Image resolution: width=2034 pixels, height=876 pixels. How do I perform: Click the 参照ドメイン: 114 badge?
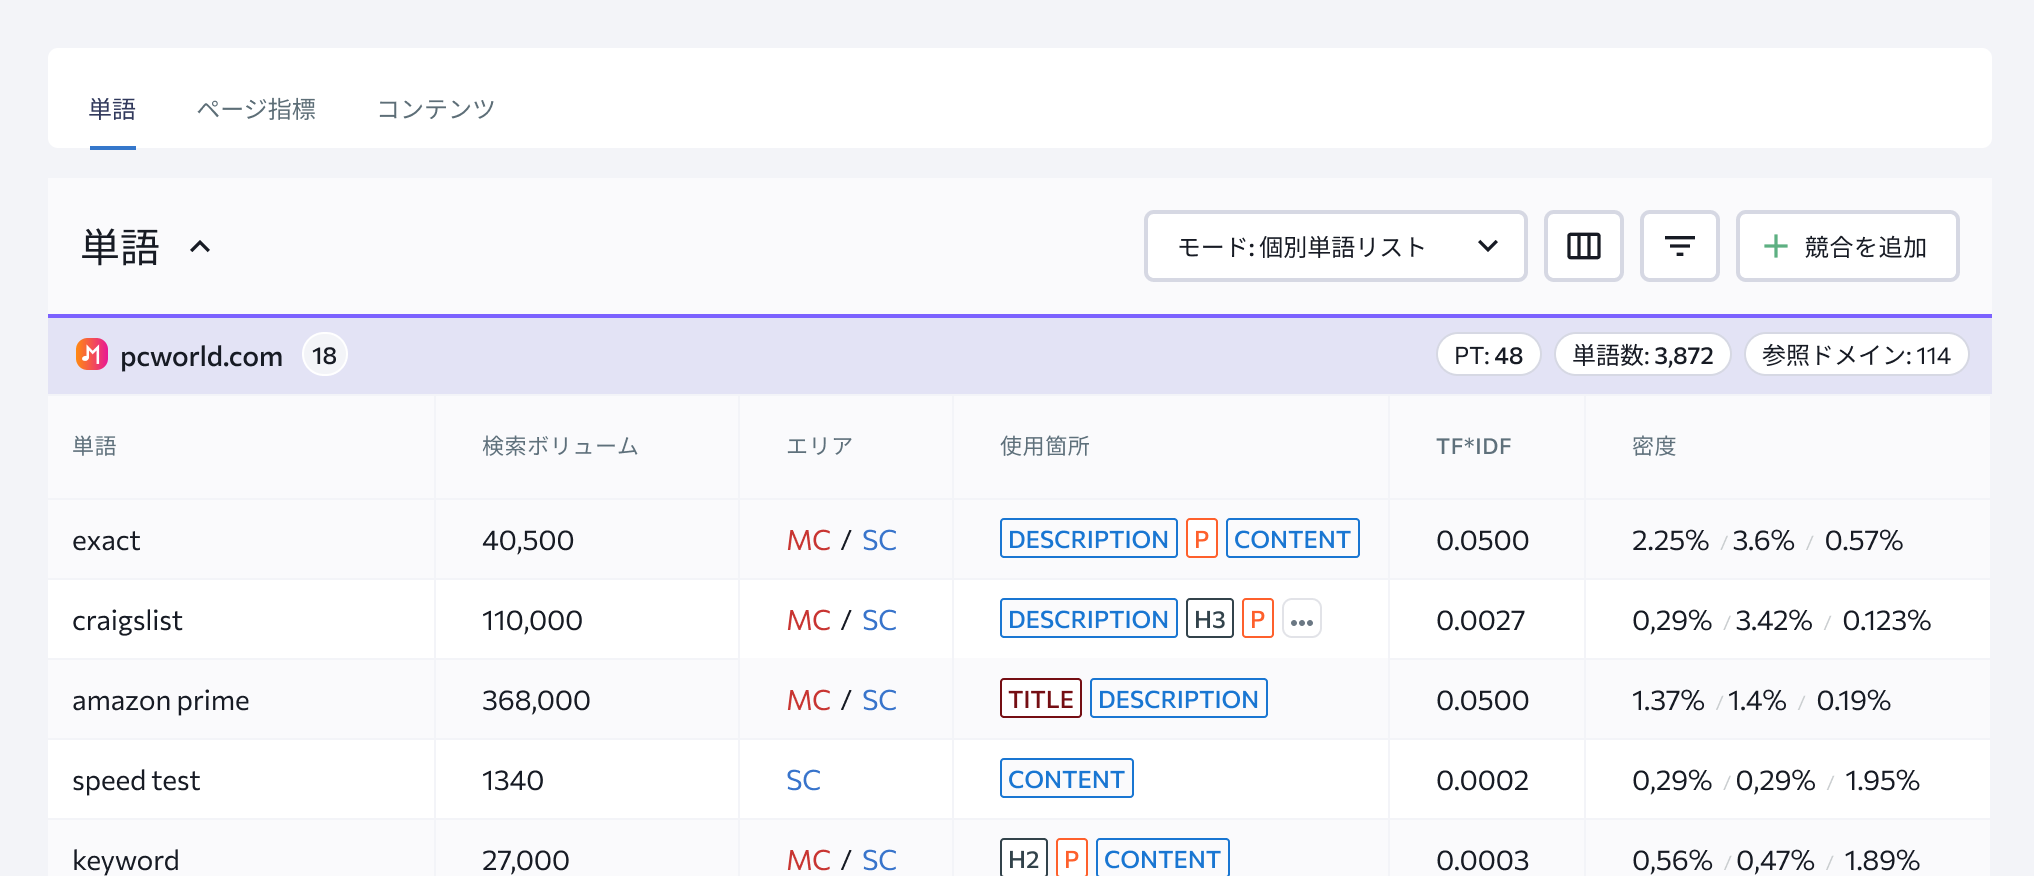(1856, 355)
